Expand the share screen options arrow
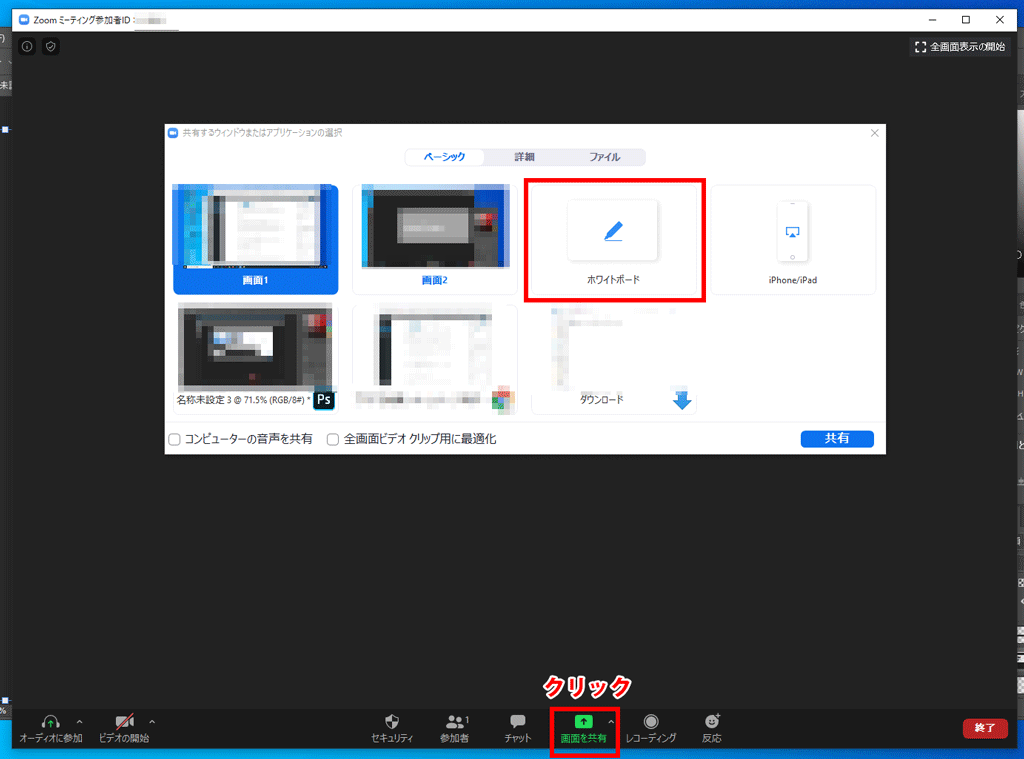Image resolution: width=1024 pixels, height=759 pixels. (x=611, y=721)
